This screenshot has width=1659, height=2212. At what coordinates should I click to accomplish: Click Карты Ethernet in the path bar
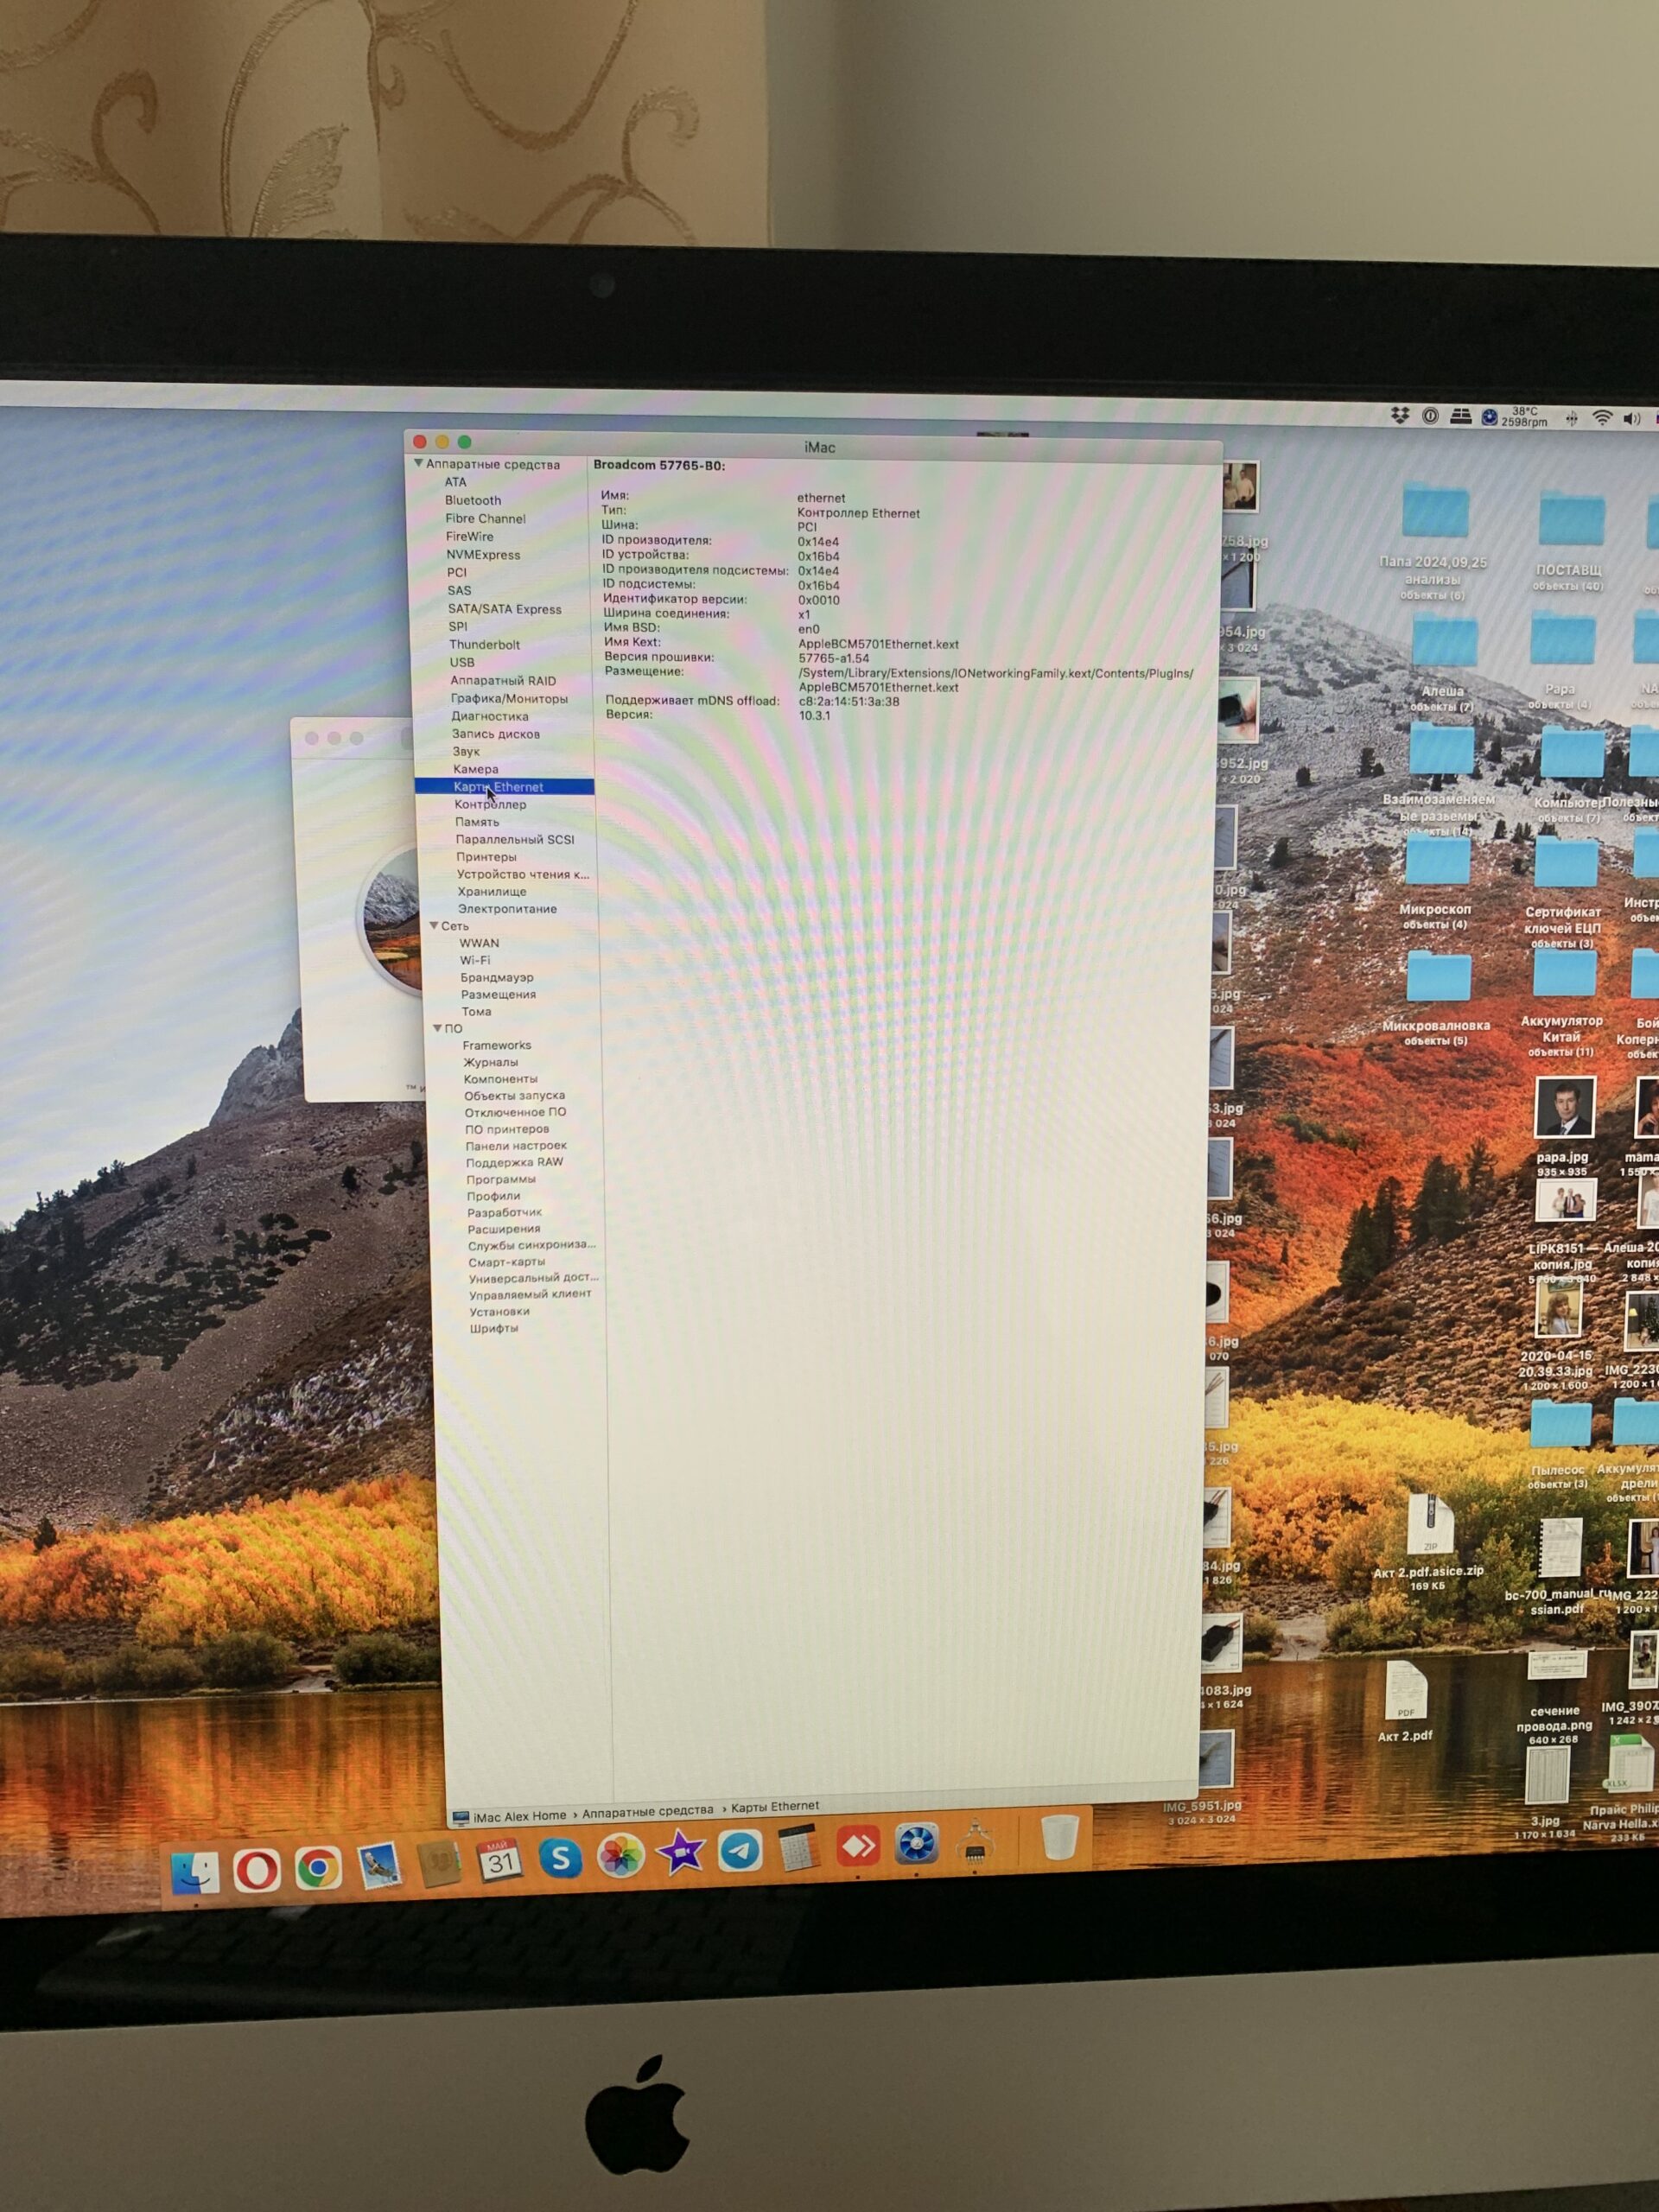(x=775, y=1806)
